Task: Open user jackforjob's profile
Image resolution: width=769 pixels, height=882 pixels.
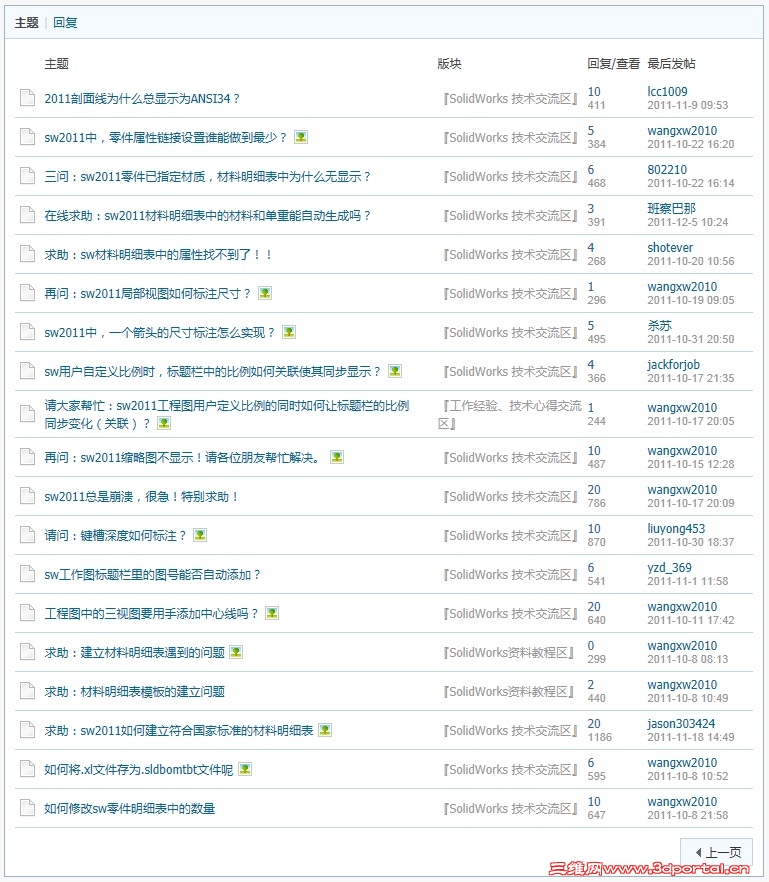Action: pyautogui.click(x=673, y=364)
